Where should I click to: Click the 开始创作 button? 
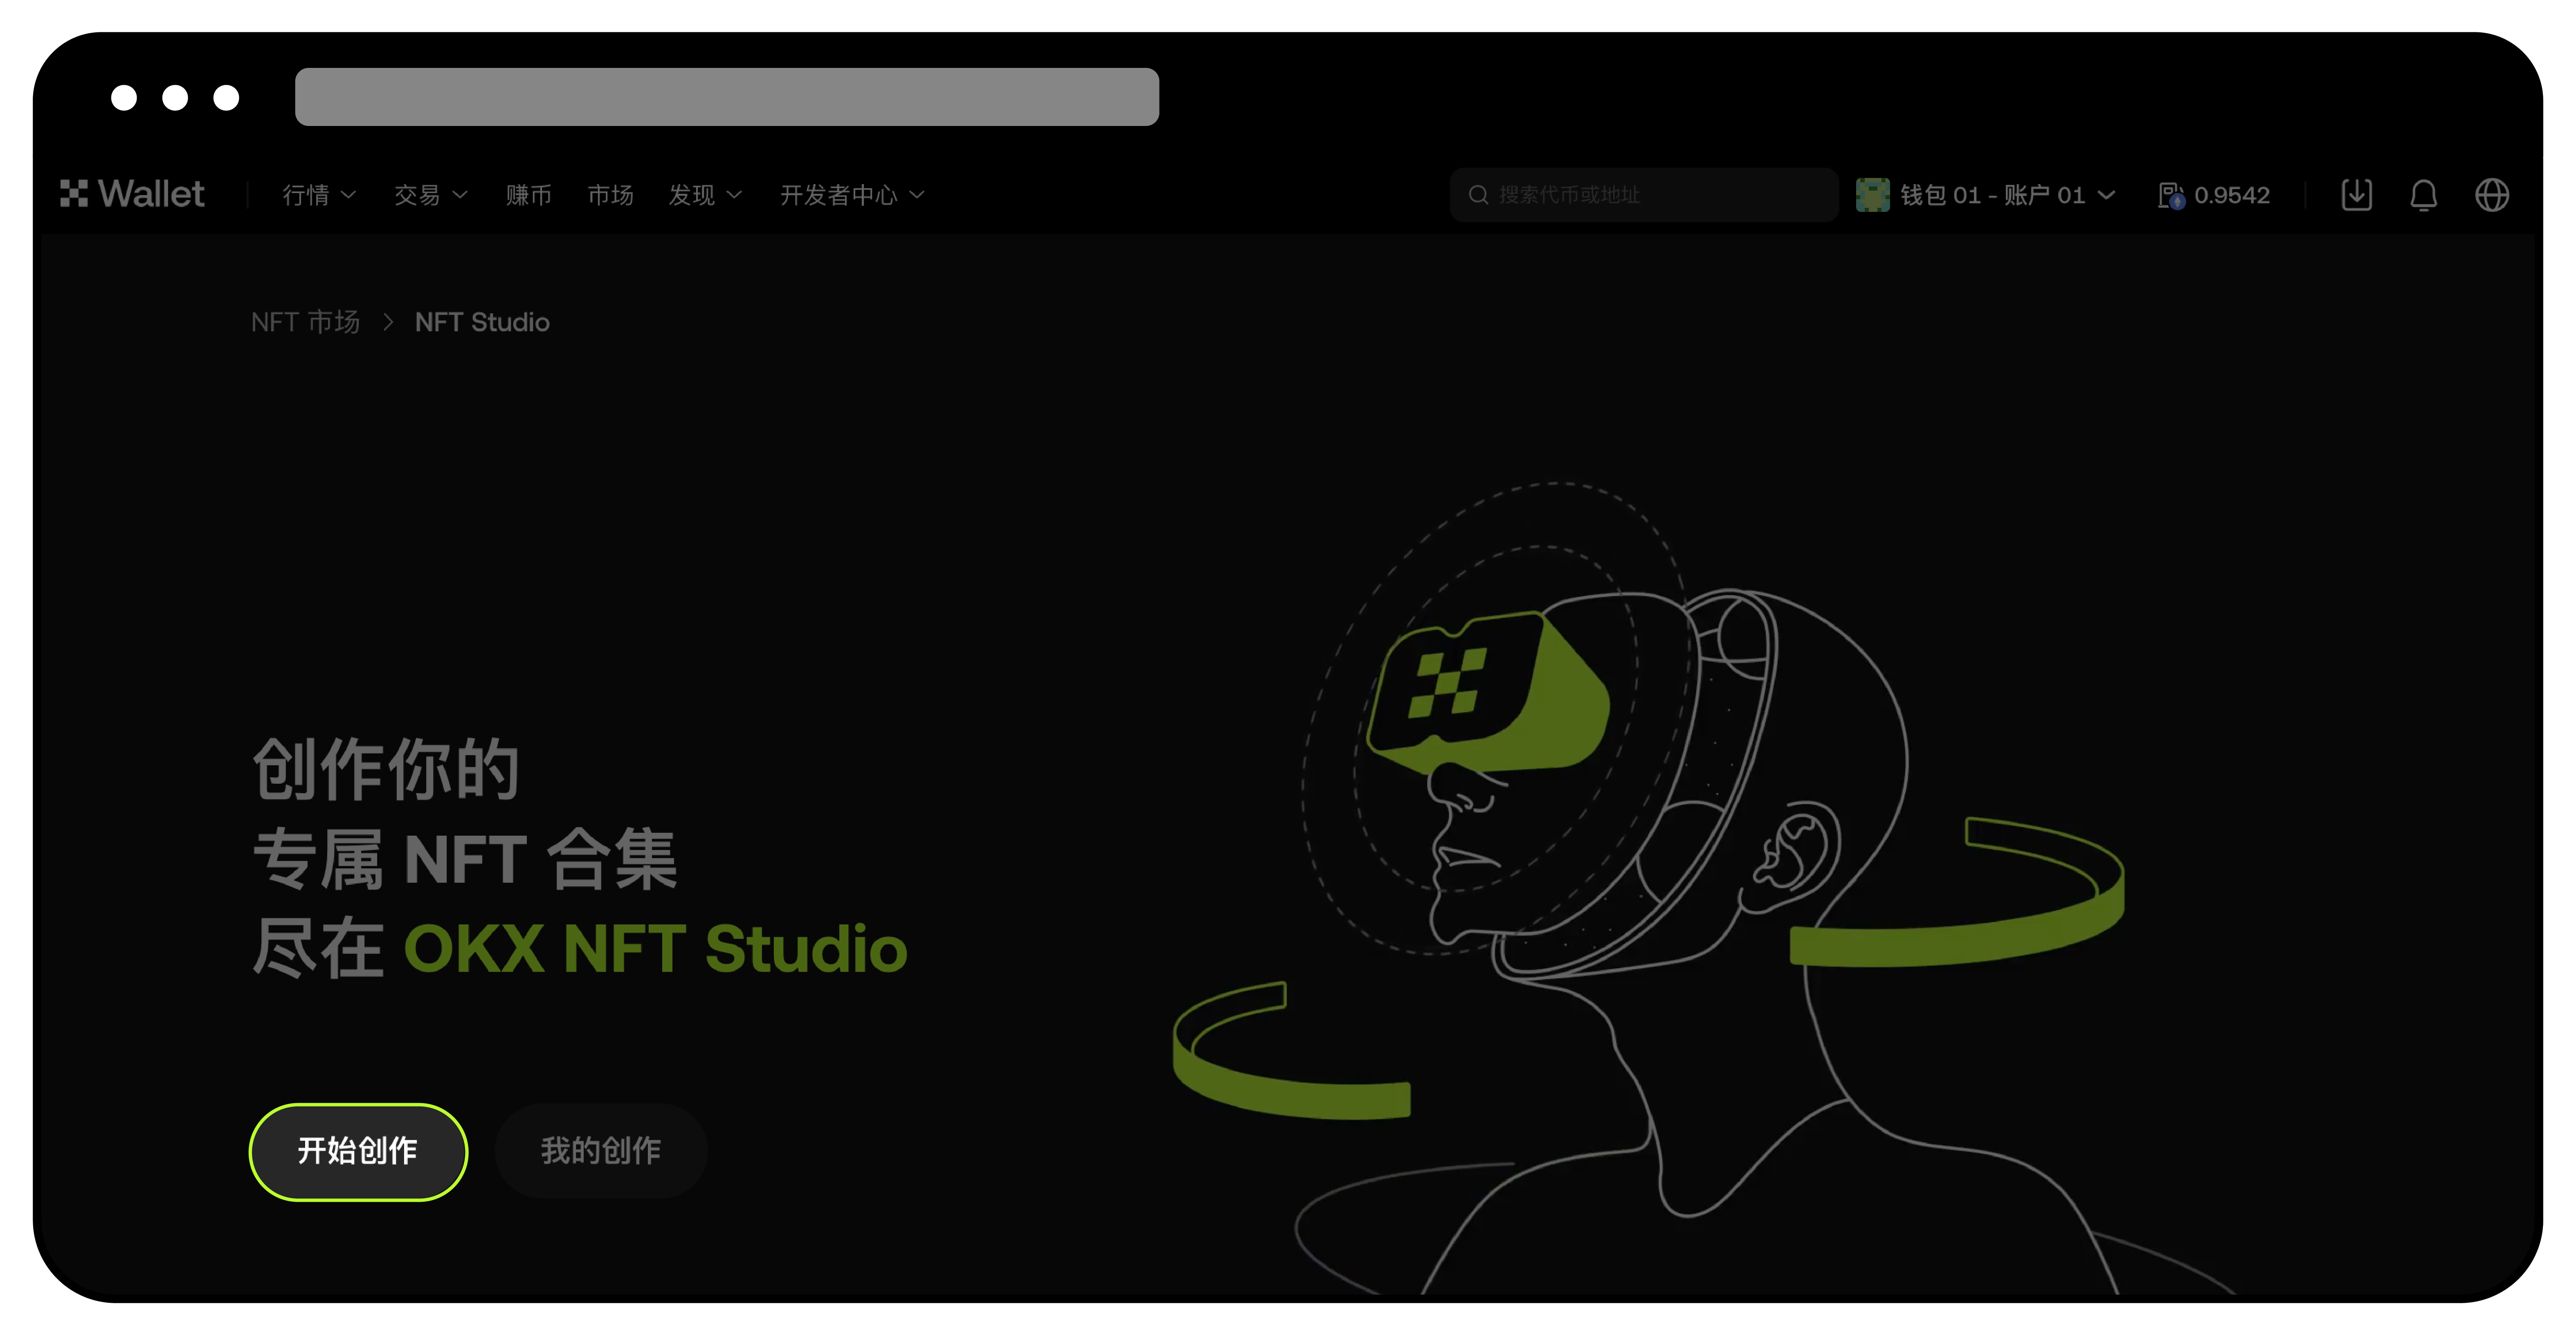pos(358,1151)
